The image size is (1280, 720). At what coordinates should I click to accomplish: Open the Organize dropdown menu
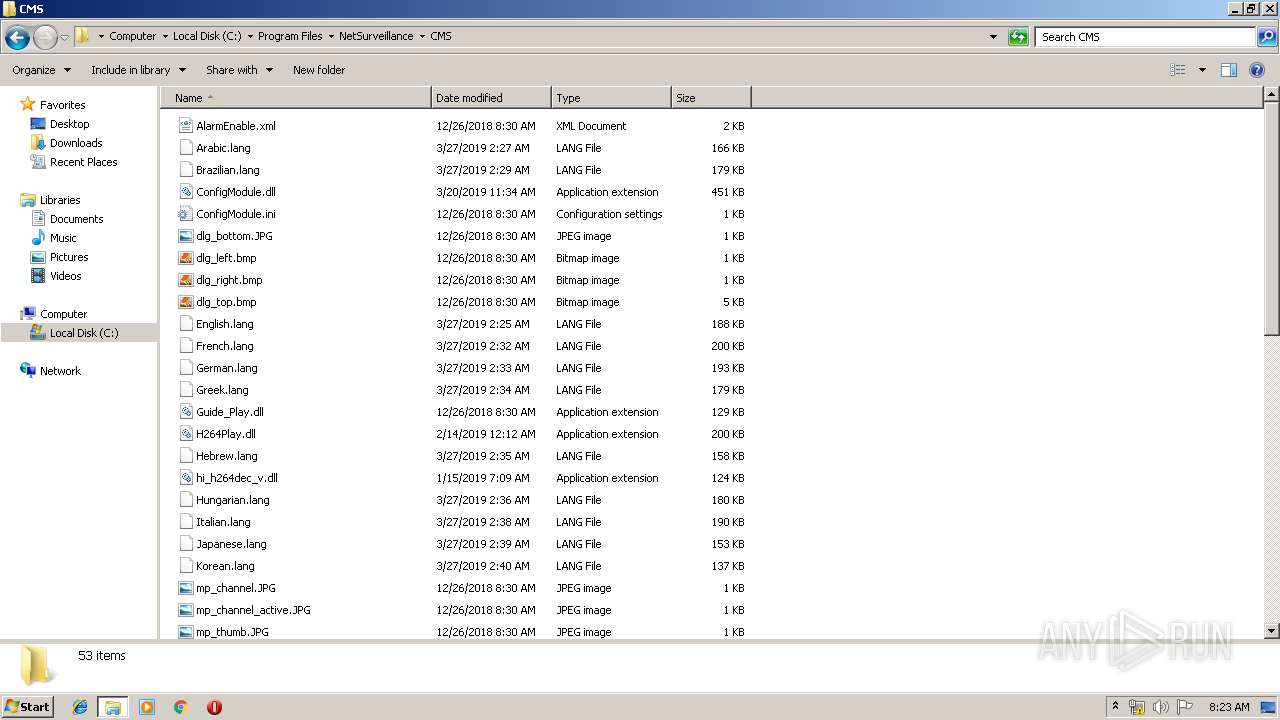pos(41,70)
